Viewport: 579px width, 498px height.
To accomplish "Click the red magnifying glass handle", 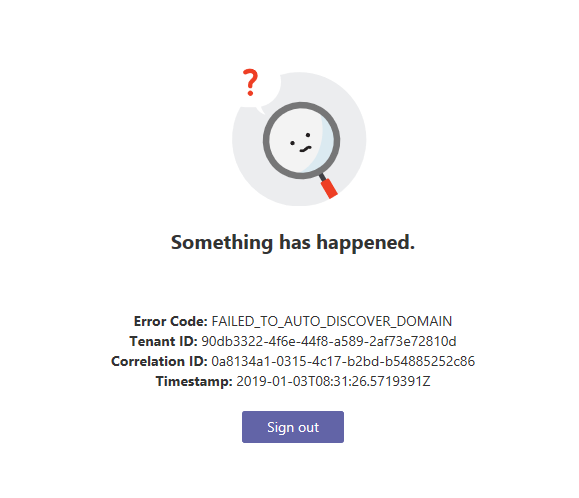I will [x=329, y=189].
